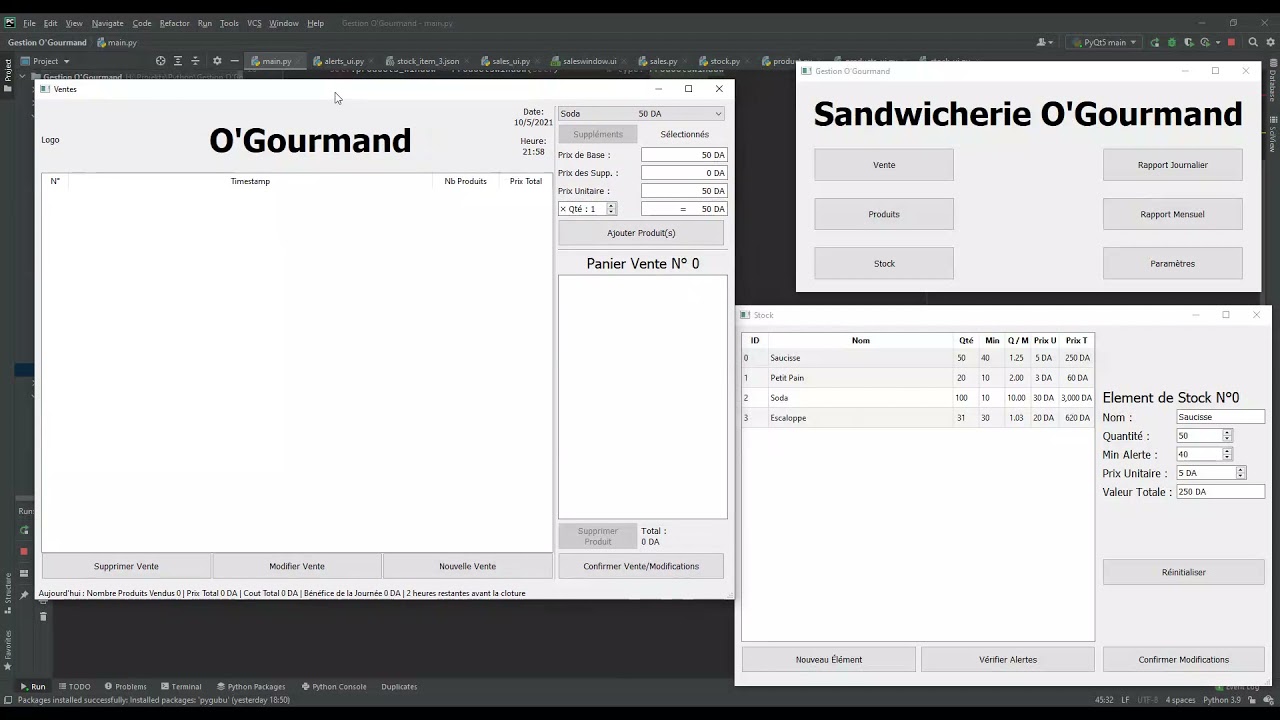Open Project panel options gear icon
The width and height of the screenshot is (1280, 720).
[x=217, y=61]
